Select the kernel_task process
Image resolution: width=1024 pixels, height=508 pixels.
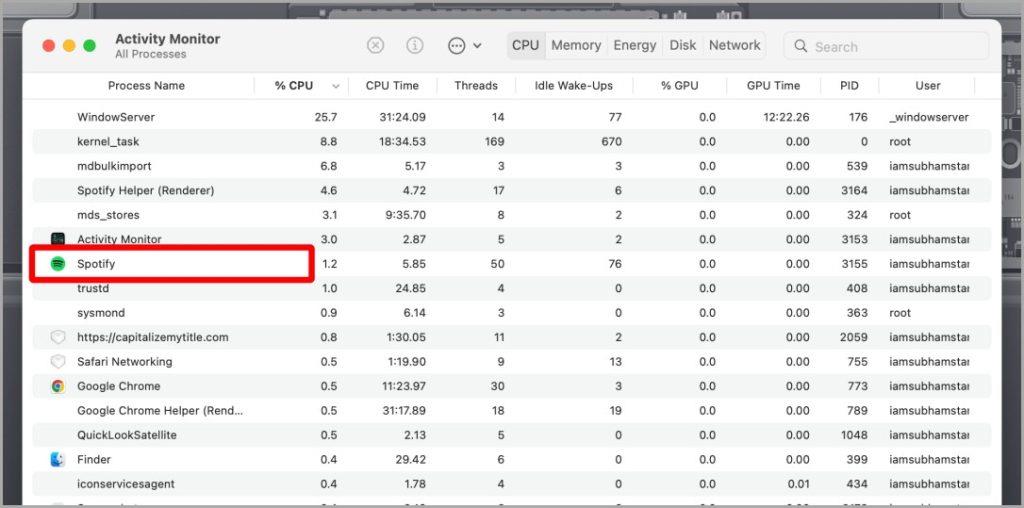108,142
